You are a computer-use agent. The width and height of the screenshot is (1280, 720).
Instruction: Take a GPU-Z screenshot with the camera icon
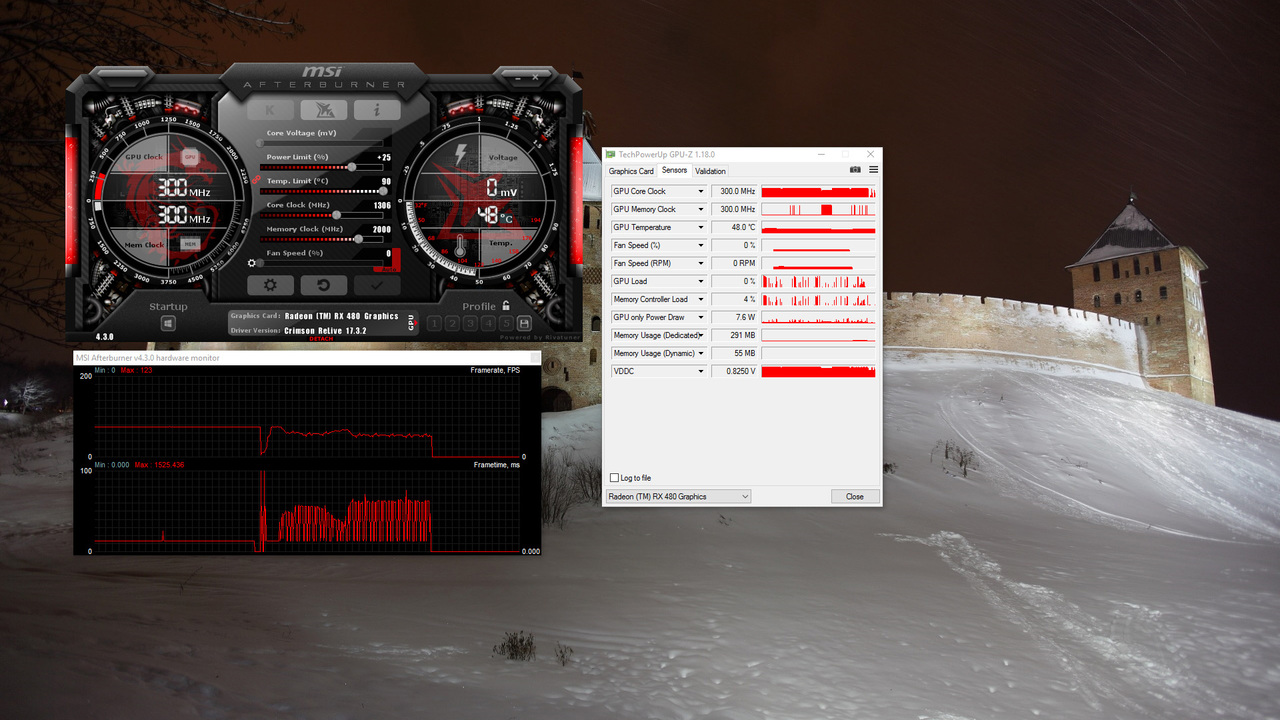[x=855, y=170]
